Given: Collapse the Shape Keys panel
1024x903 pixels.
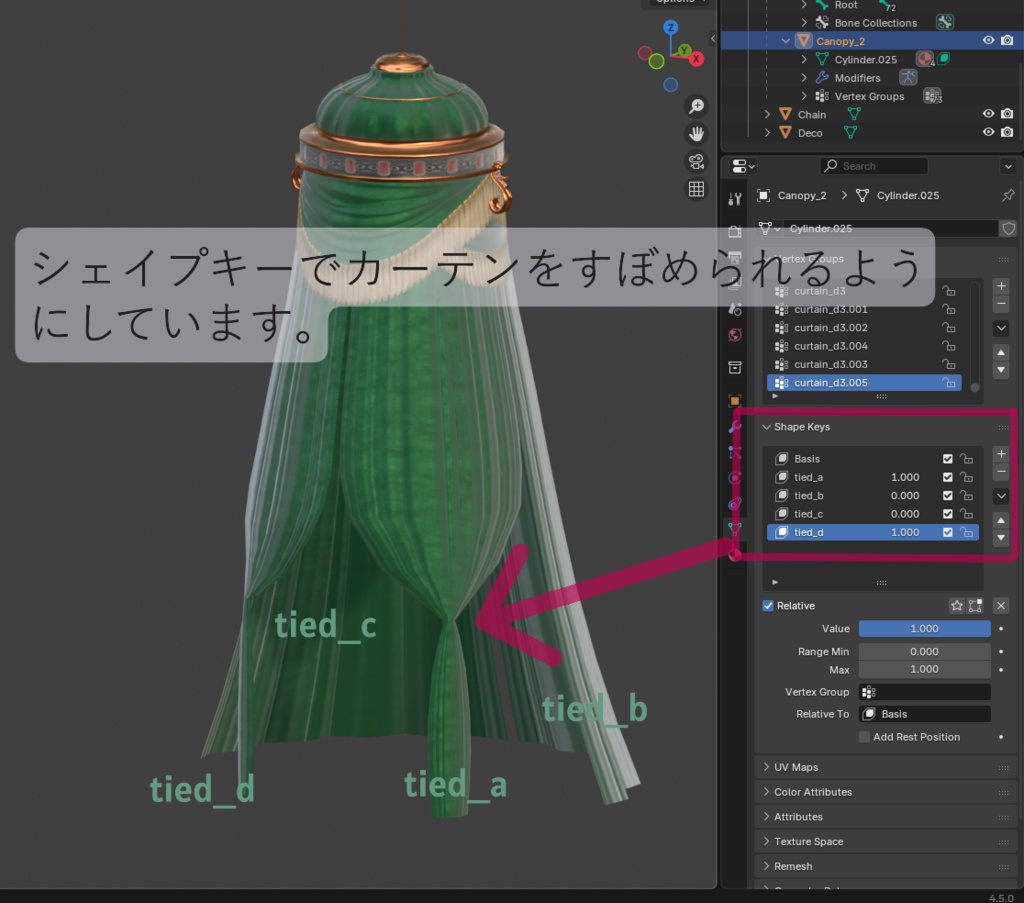Looking at the screenshot, I should [767, 427].
